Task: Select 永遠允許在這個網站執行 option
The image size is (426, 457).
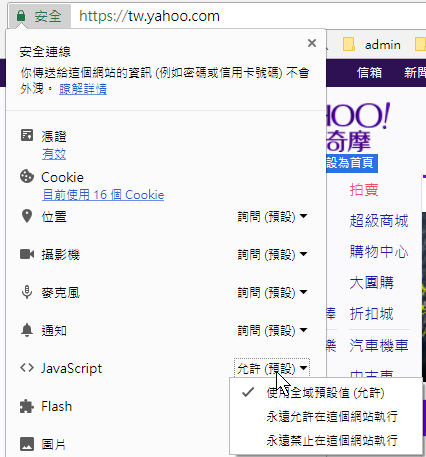Action: [x=325, y=416]
